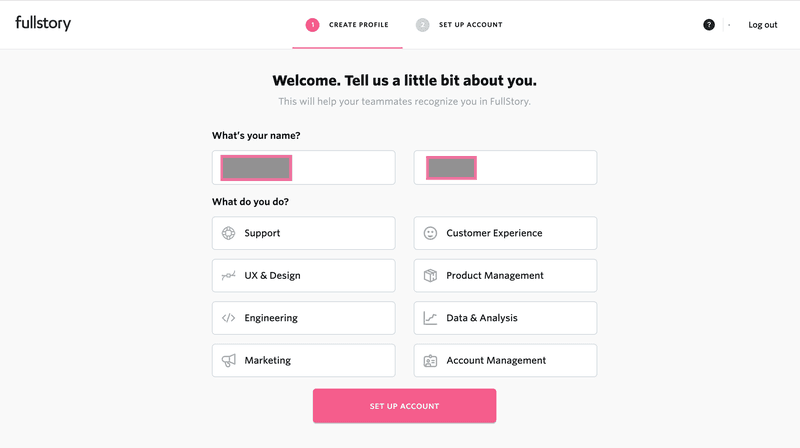Image resolution: width=800 pixels, height=448 pixels.
Task: Click the Data & Analysis chart icon
Action: pos(430,318)
